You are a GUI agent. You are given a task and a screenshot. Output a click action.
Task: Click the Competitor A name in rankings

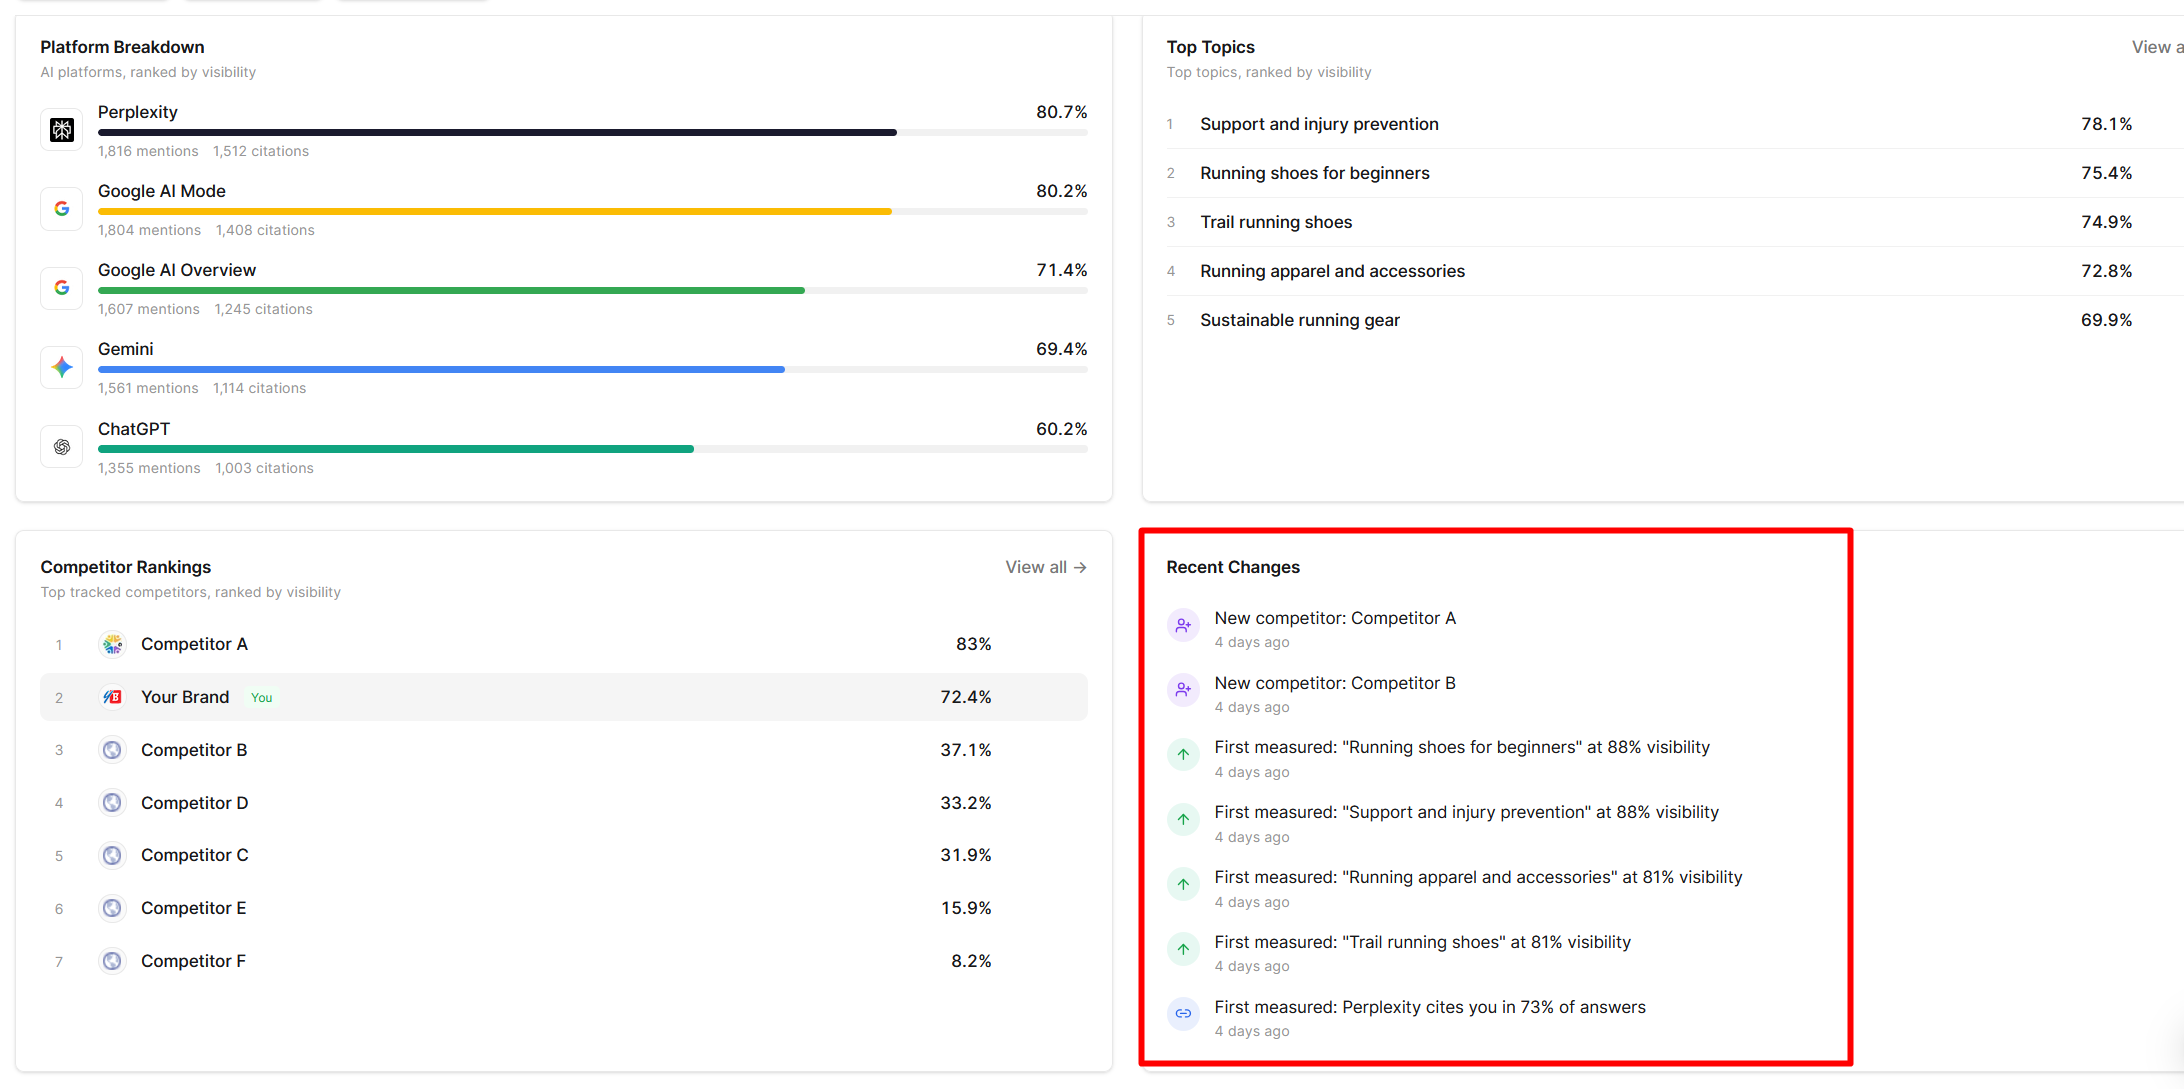coord(194,644)
